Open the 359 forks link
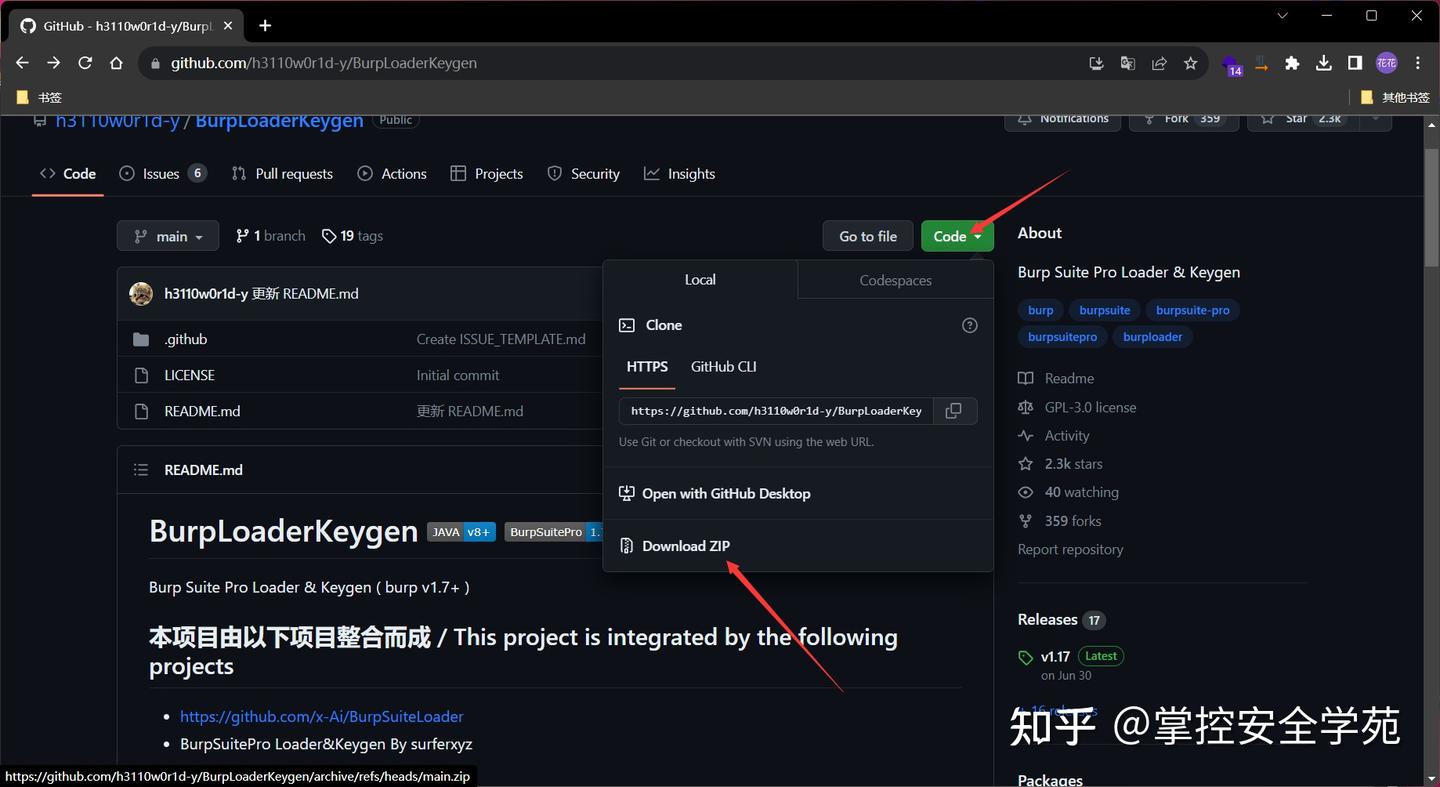 pos(1059,521)
